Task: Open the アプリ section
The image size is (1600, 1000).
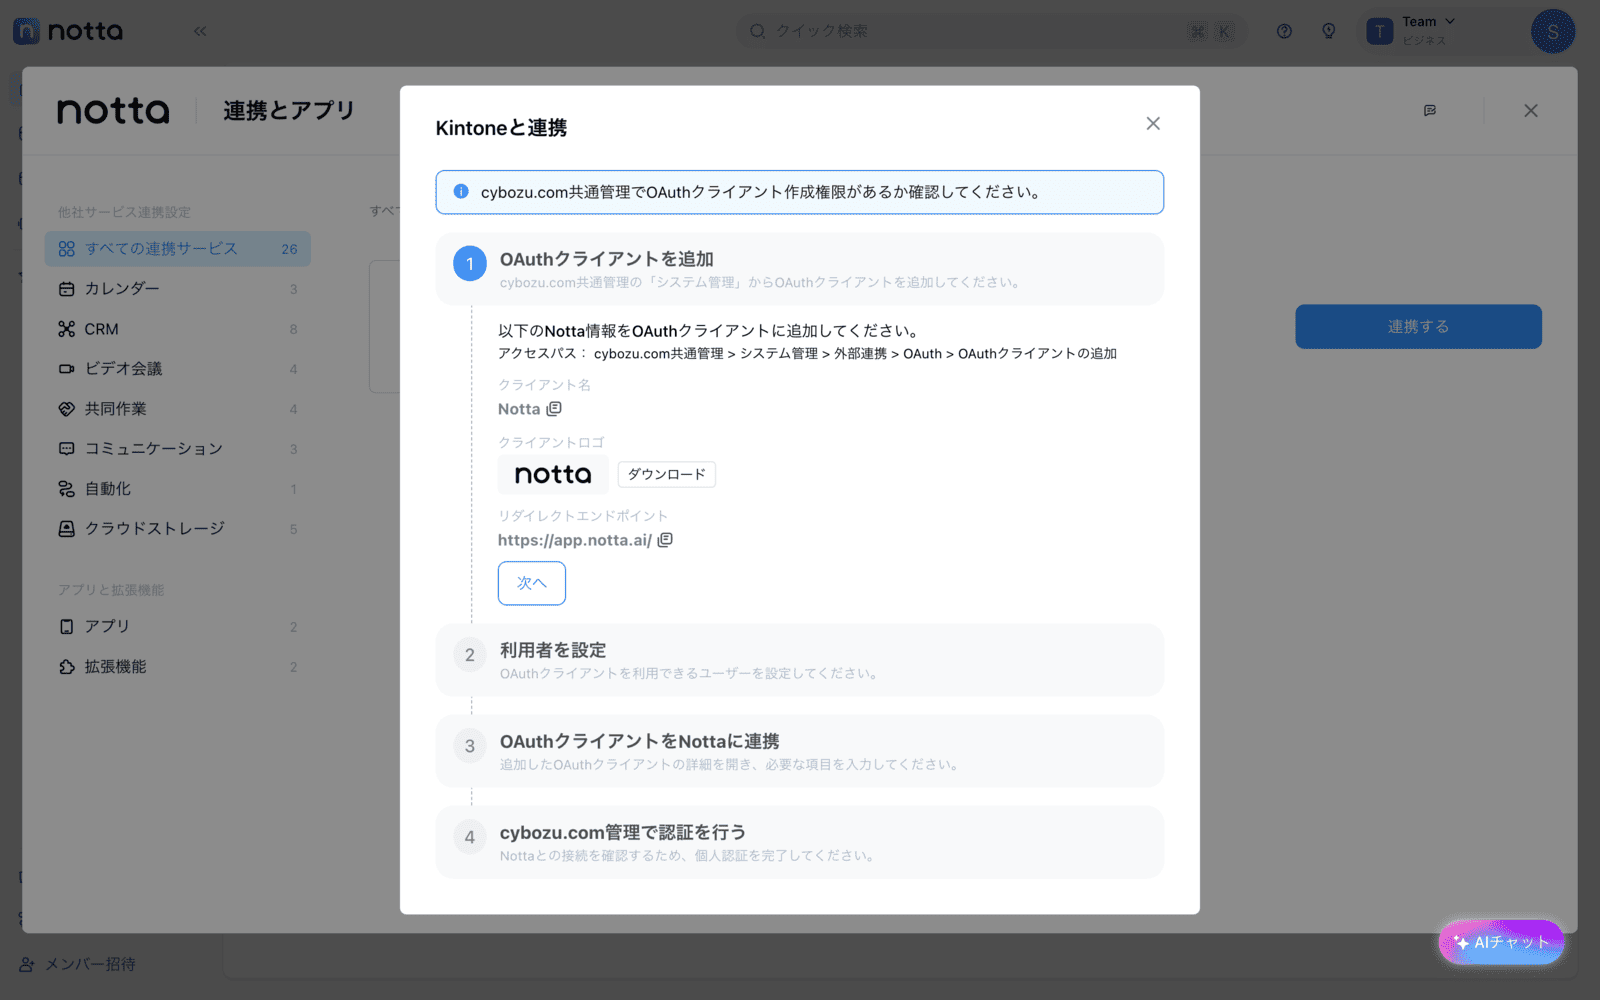Action: click(x=178, y=627)
